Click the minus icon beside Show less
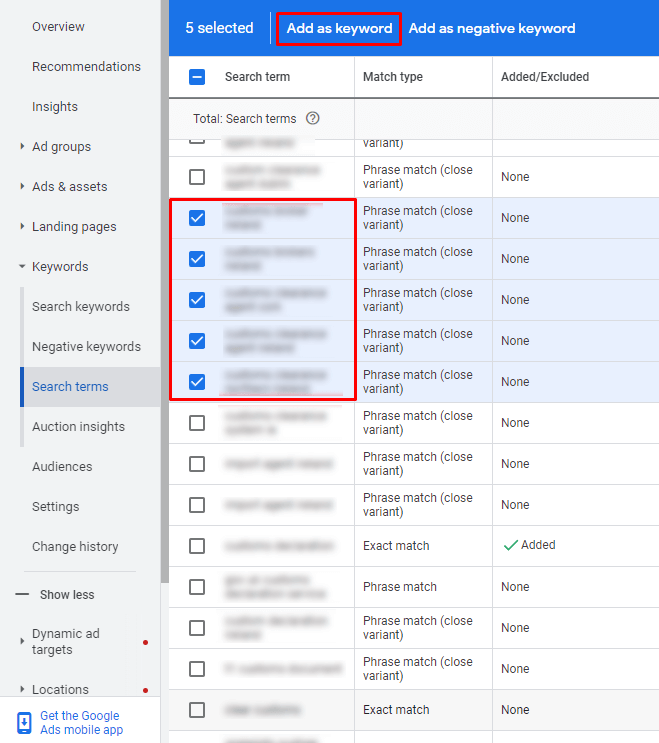The height and width of the screenshot is (743, 659). pos(22,594)
